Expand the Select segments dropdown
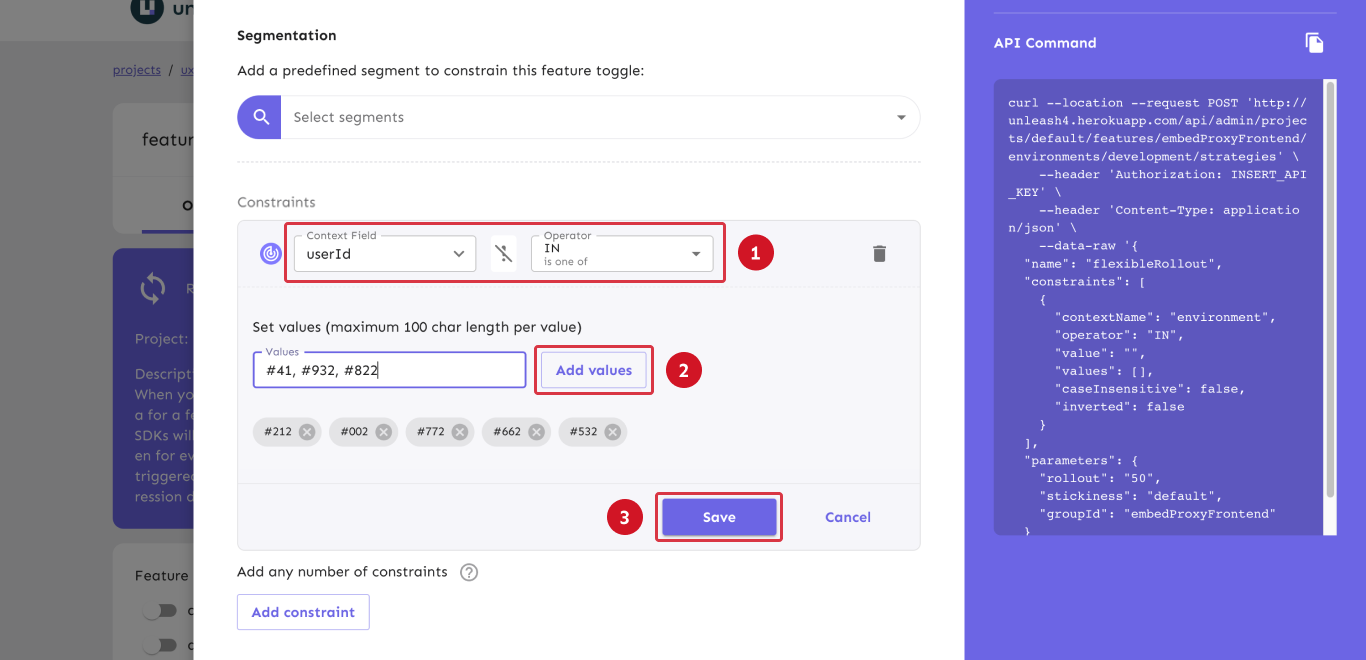The image size is (1366, 660). pos(901,118)
